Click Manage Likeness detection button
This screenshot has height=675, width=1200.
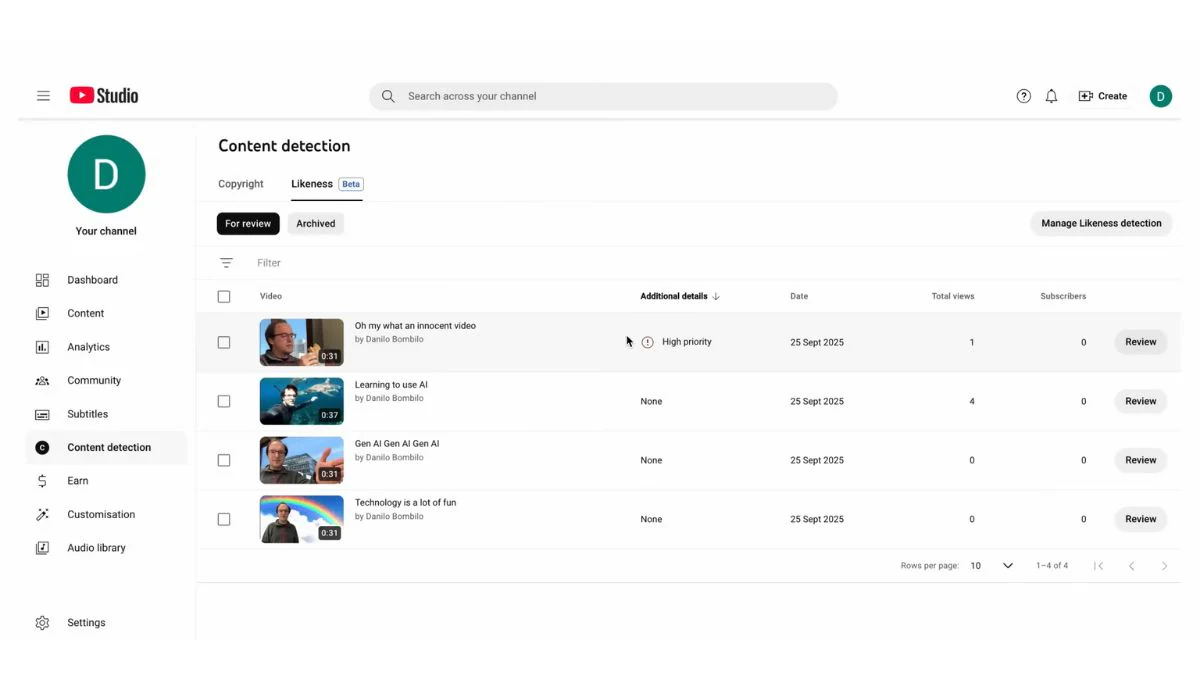[x=1100, y=224]
